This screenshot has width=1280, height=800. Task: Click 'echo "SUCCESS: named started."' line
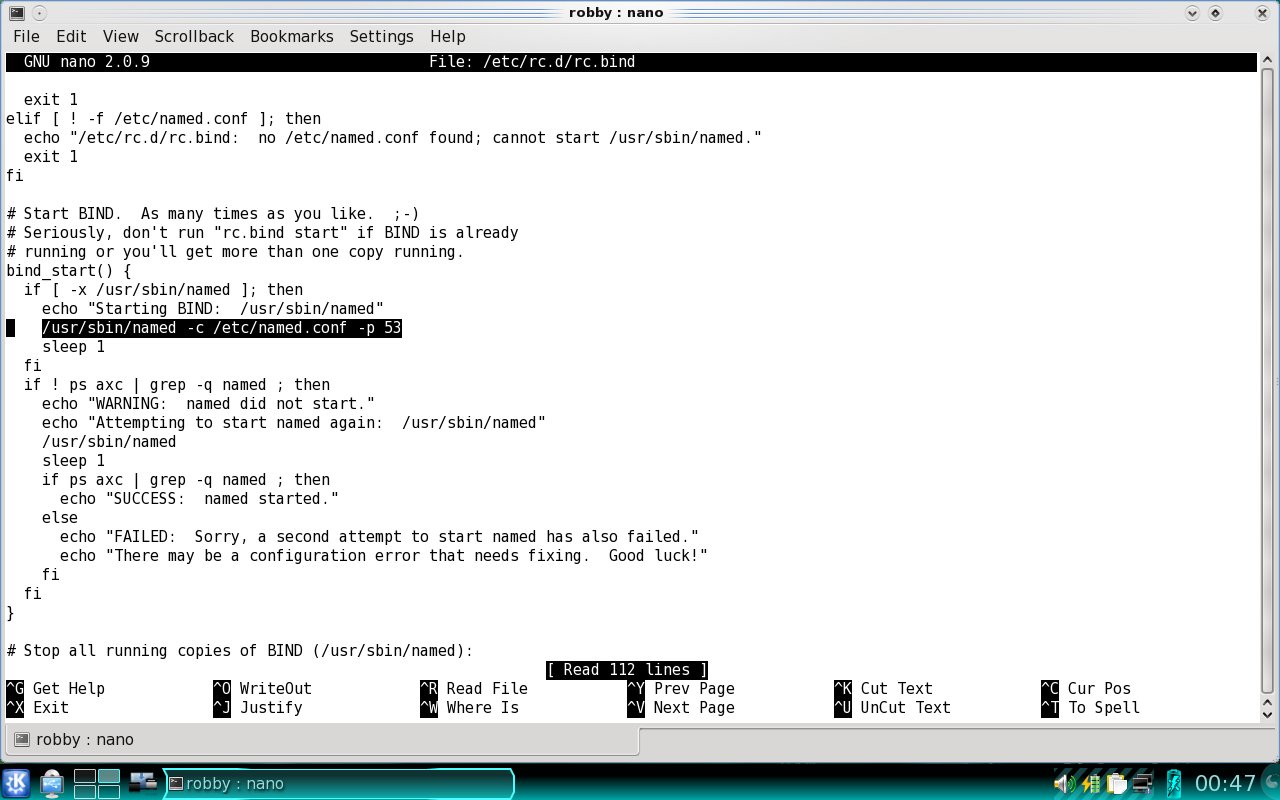point(199,499)
